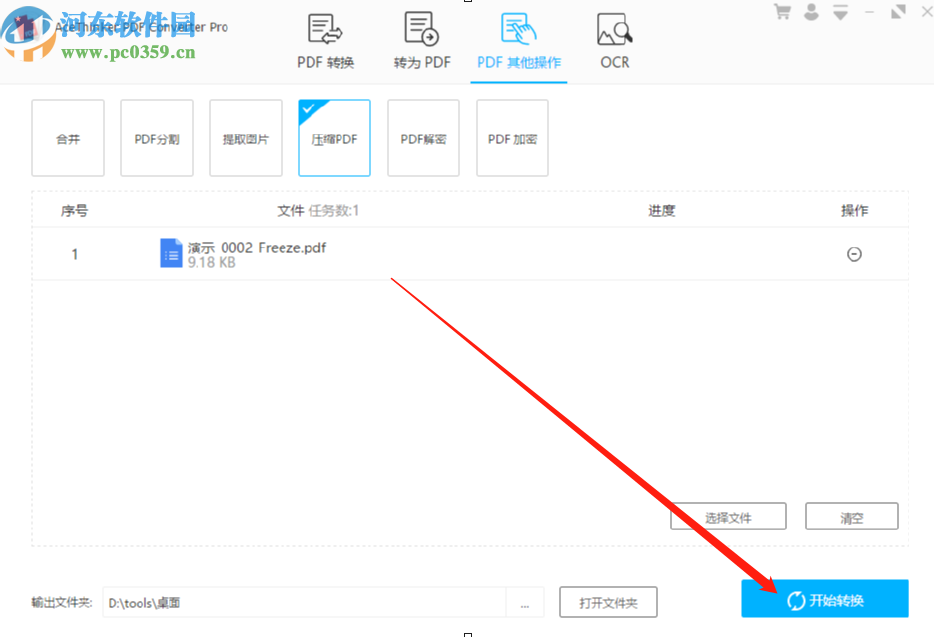Click the 9.18 KB file size text
Viewport: 934px width, 637px height.
point(211,263)
